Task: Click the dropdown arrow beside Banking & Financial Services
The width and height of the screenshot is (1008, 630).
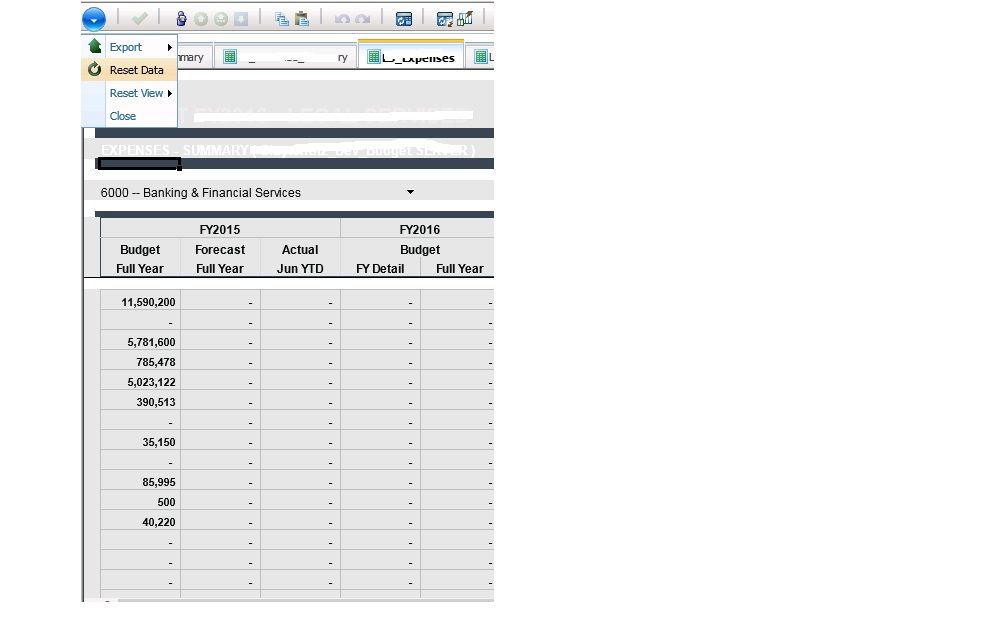Action: click(x=410, y=192)
